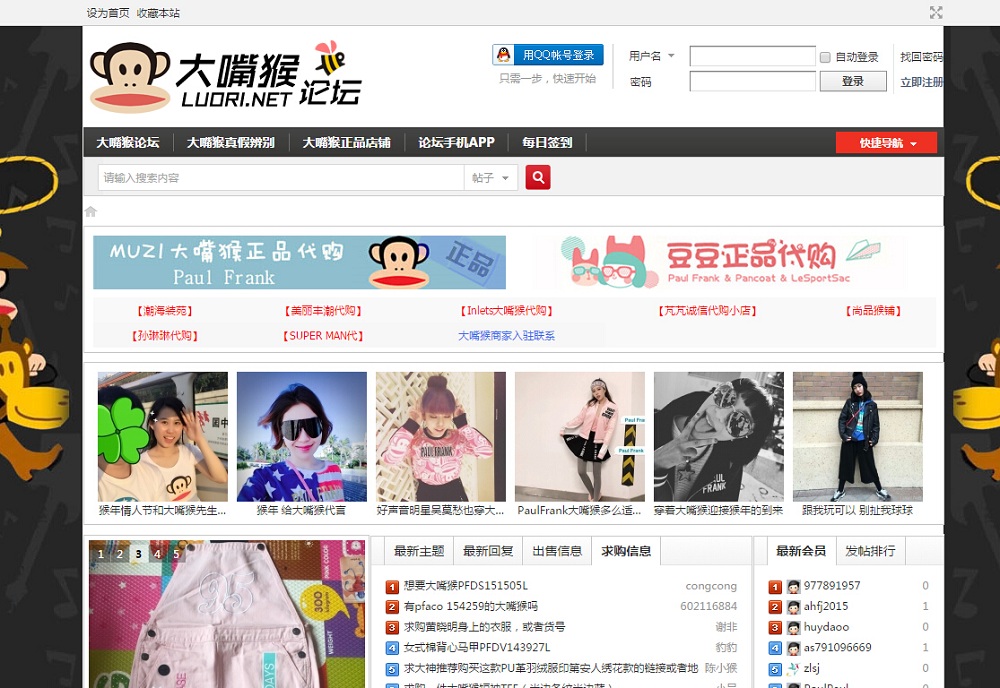Click avatar icon next to ahfj2015
The width and height of the screenshot is (1000, 688).
coord(793,606)
